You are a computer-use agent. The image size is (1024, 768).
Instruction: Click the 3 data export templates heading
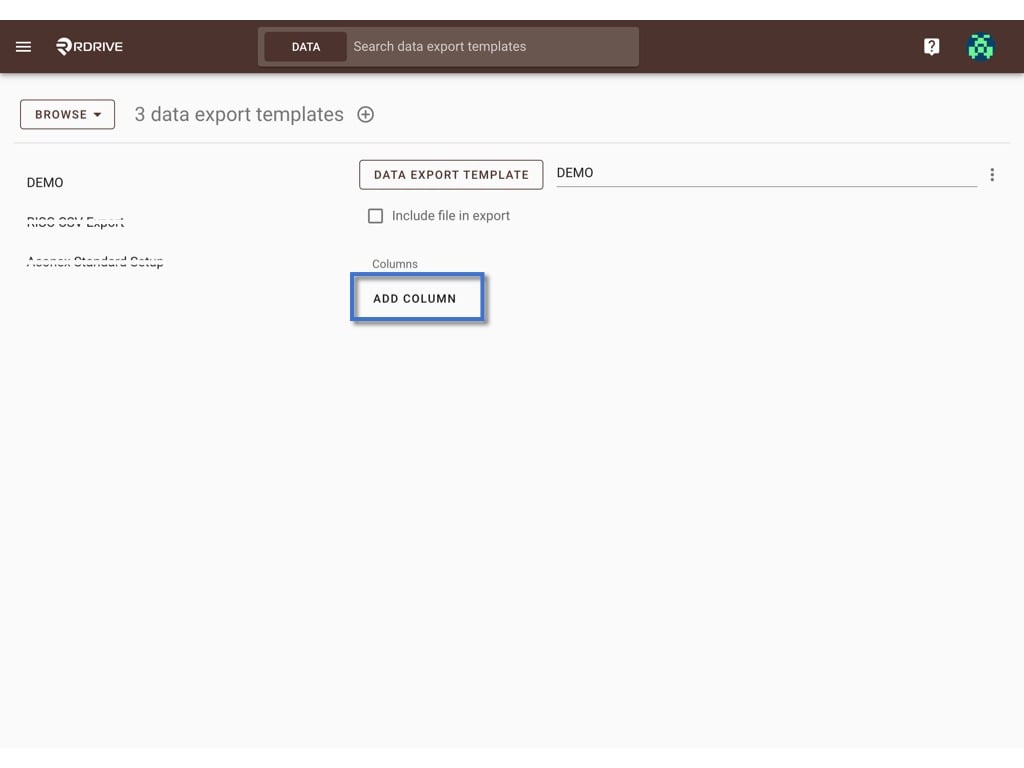[x=239, y=114]
